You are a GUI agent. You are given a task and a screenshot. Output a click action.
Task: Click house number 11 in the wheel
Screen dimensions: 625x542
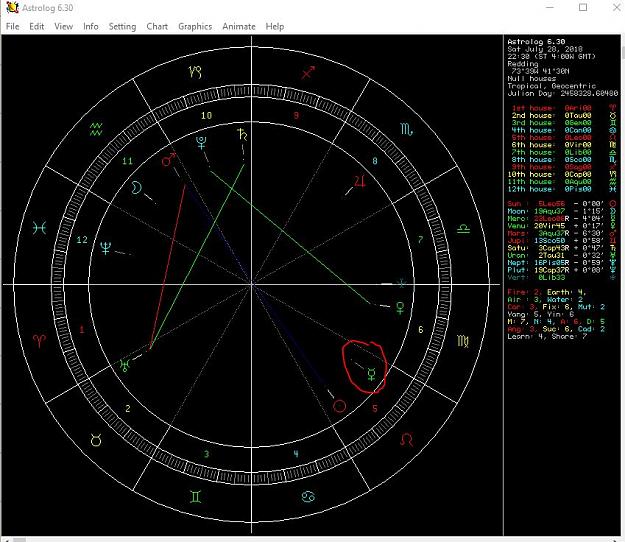pyautogui.click(x=127, y=161)
